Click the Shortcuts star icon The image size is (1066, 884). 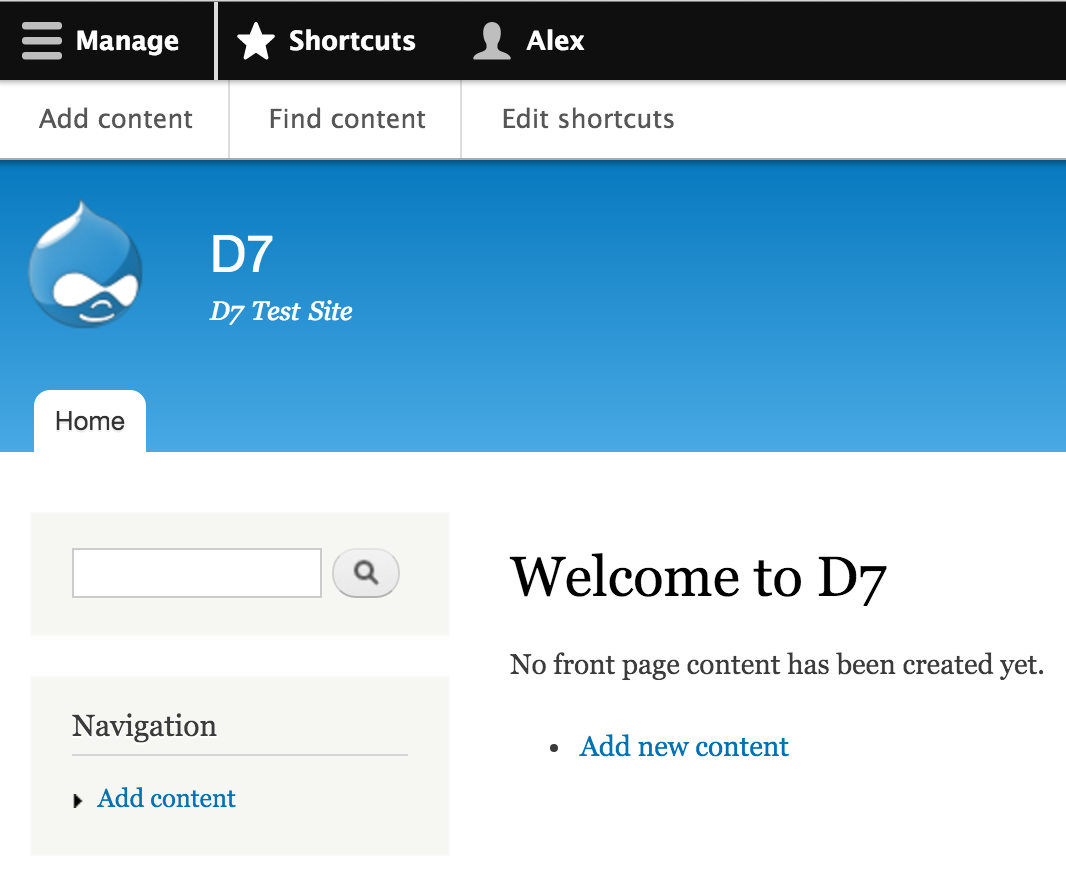click(x=256, y=41)
